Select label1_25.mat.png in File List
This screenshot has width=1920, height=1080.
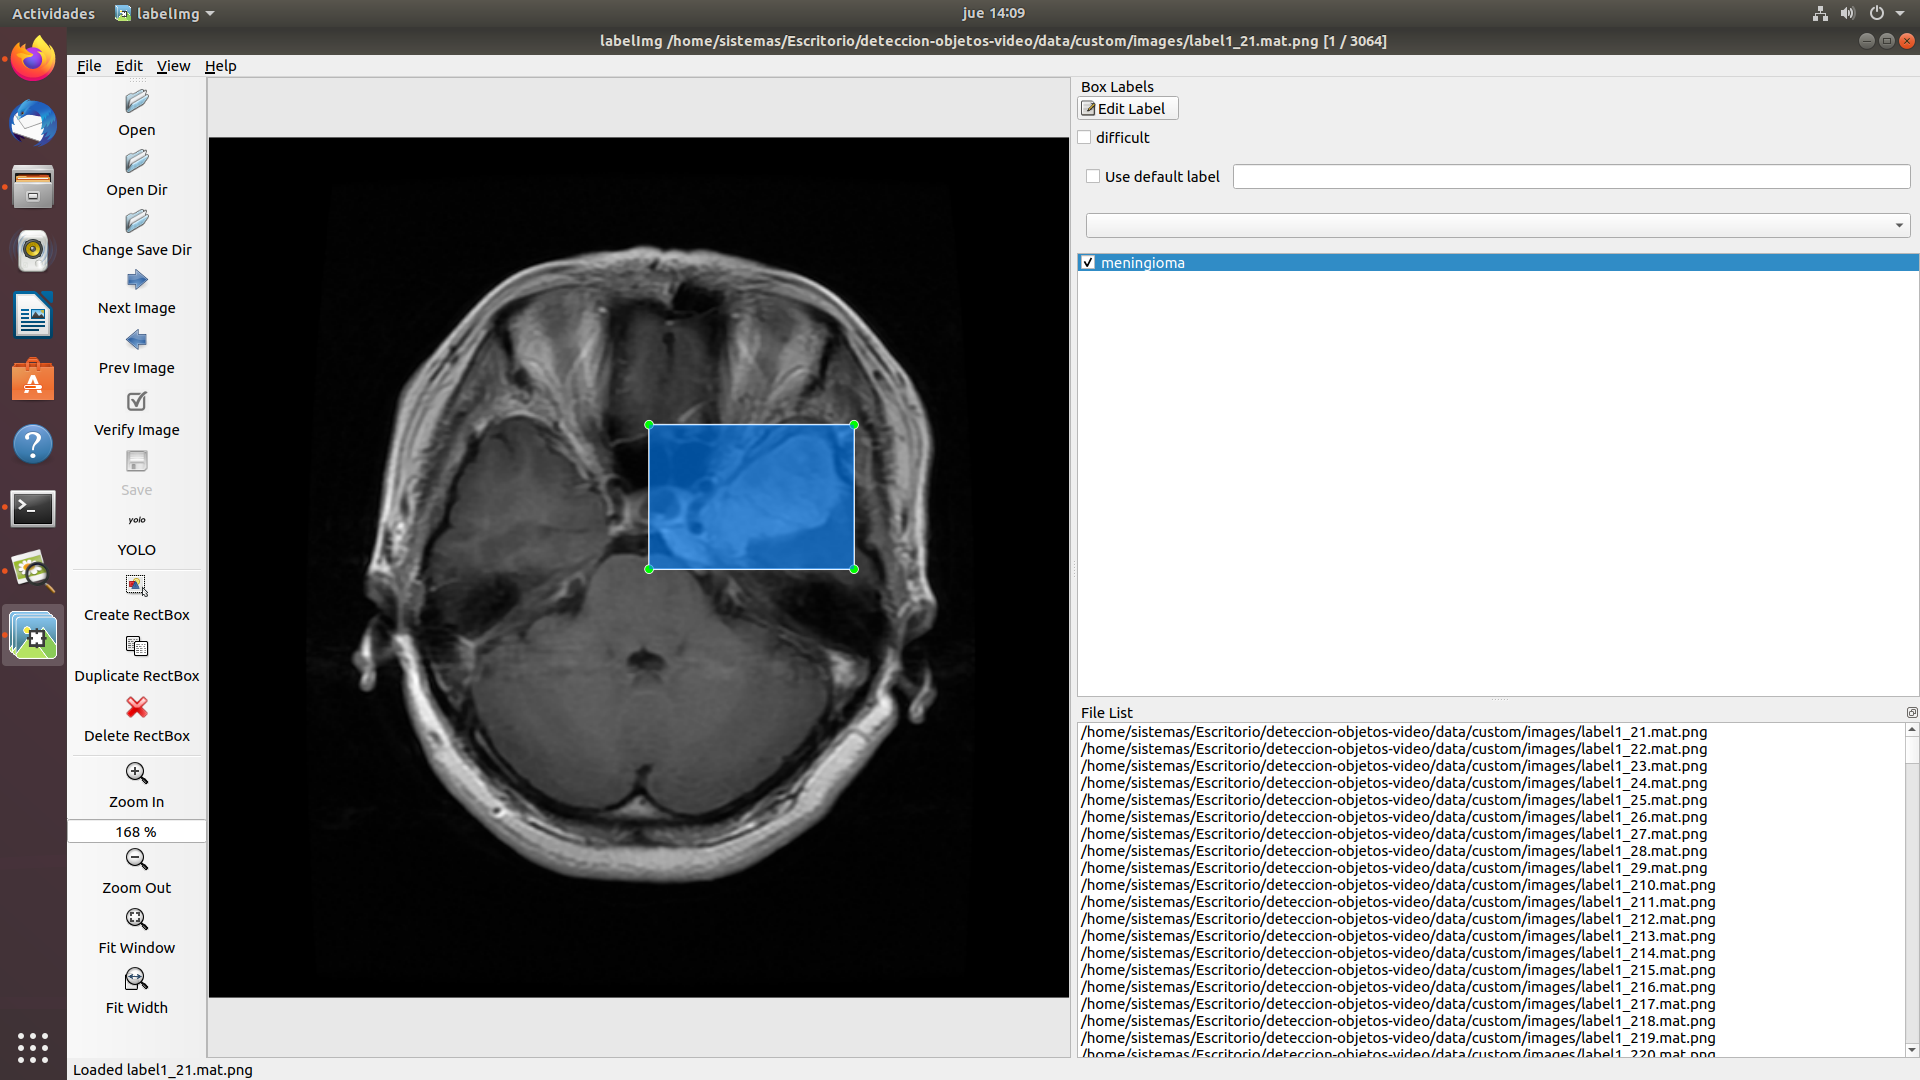[x=1393, y=800]
